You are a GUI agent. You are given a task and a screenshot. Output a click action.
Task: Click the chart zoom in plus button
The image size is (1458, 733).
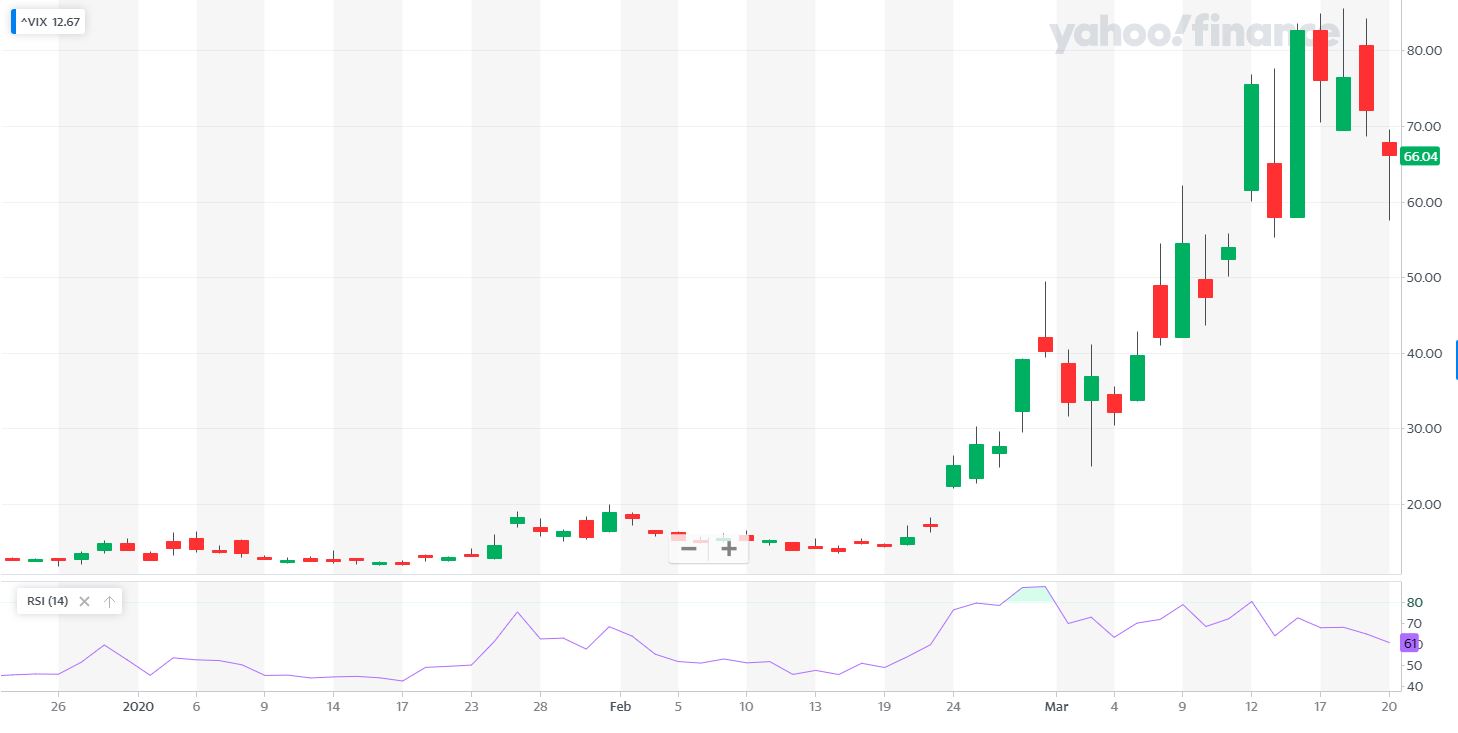(729, 548)
